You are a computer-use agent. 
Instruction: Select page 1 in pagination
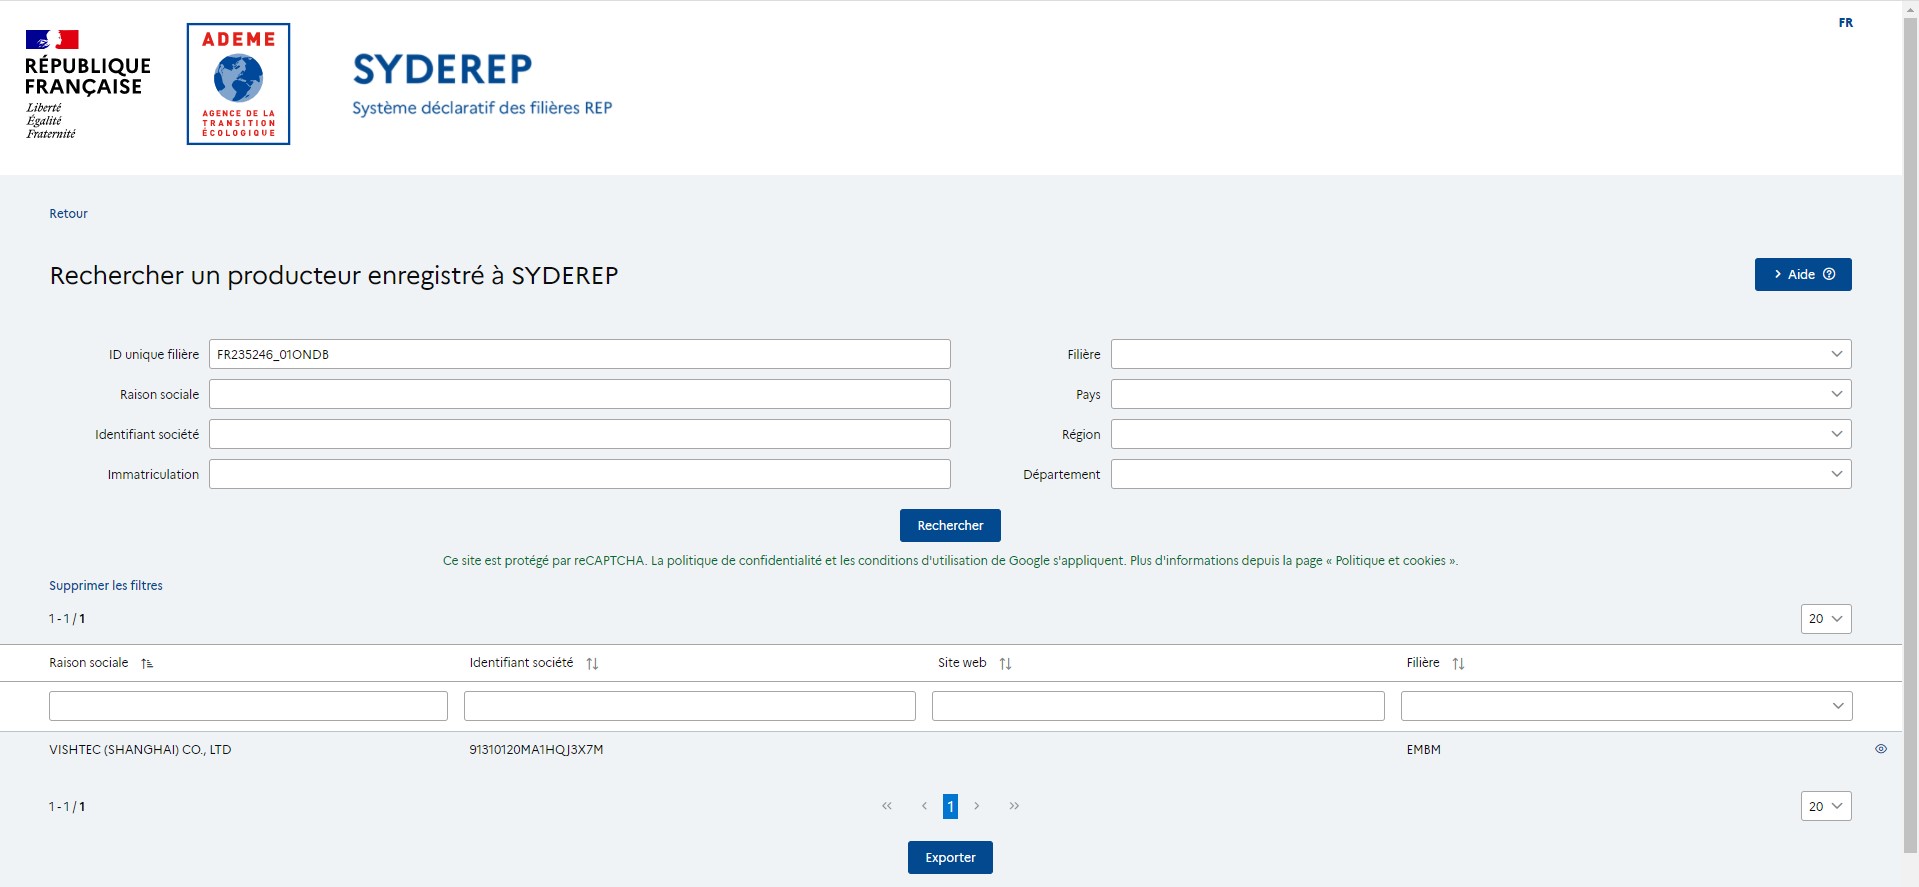click(950, 806)
